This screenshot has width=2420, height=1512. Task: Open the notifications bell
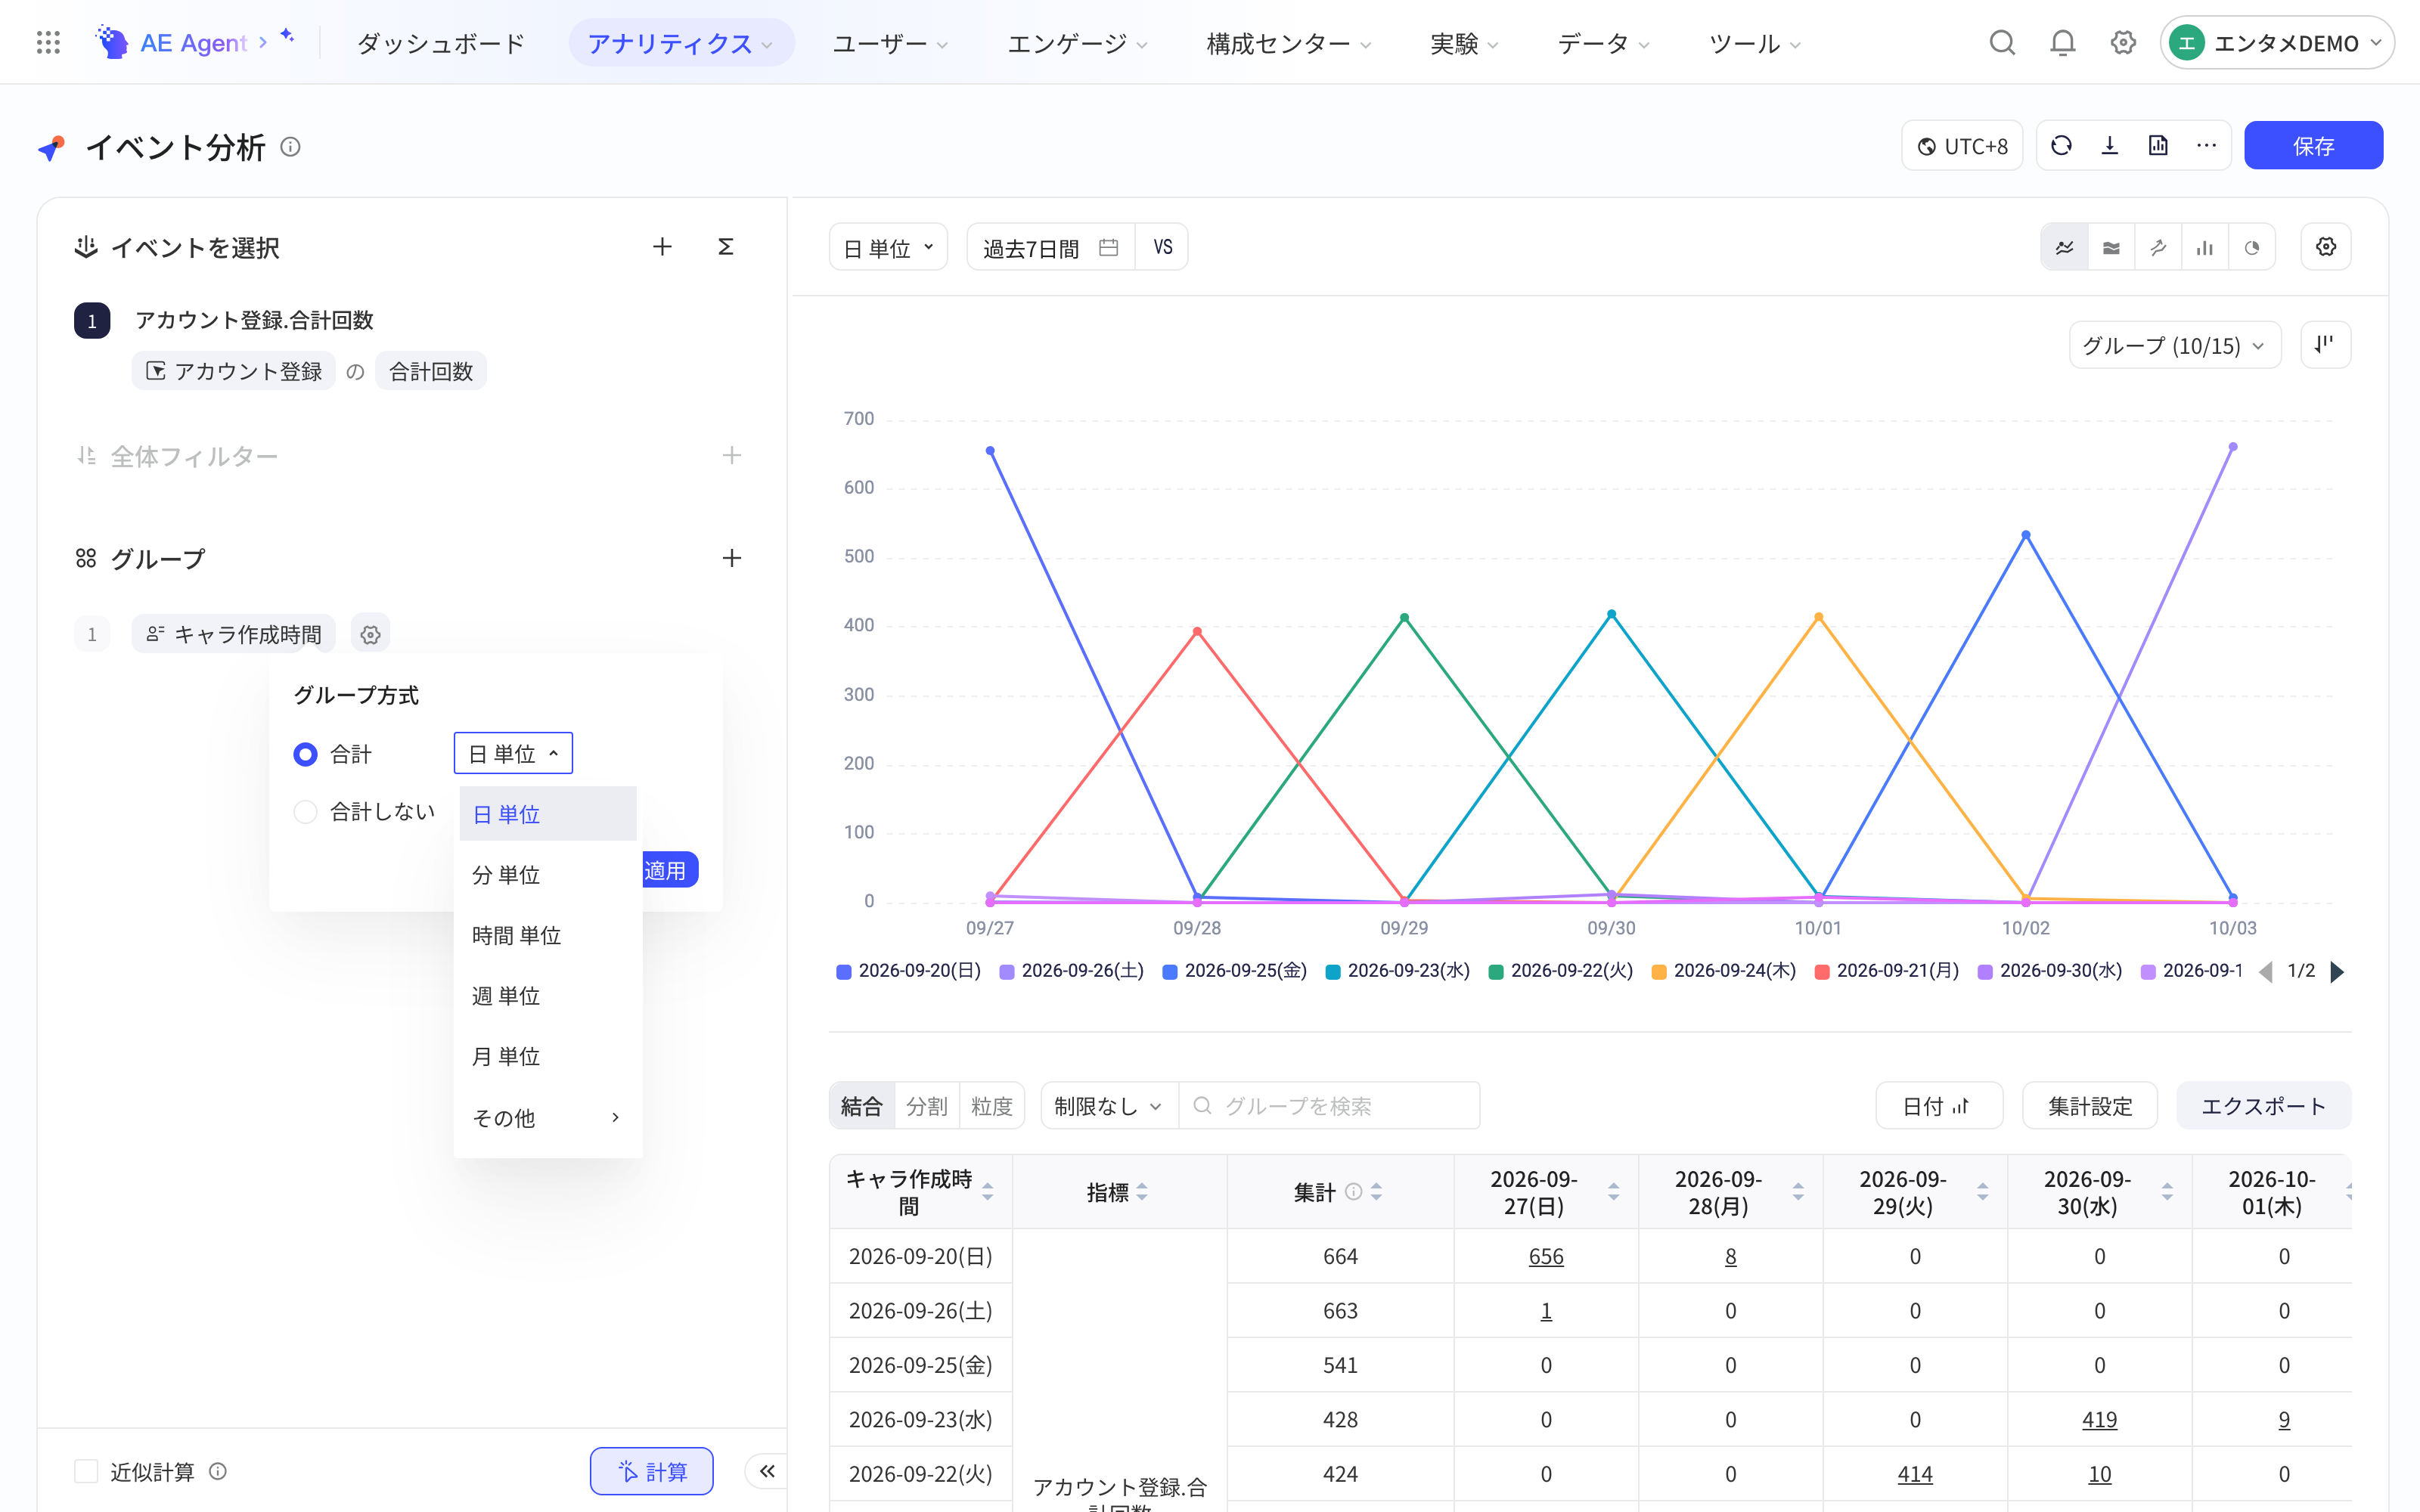point(2062,43)
